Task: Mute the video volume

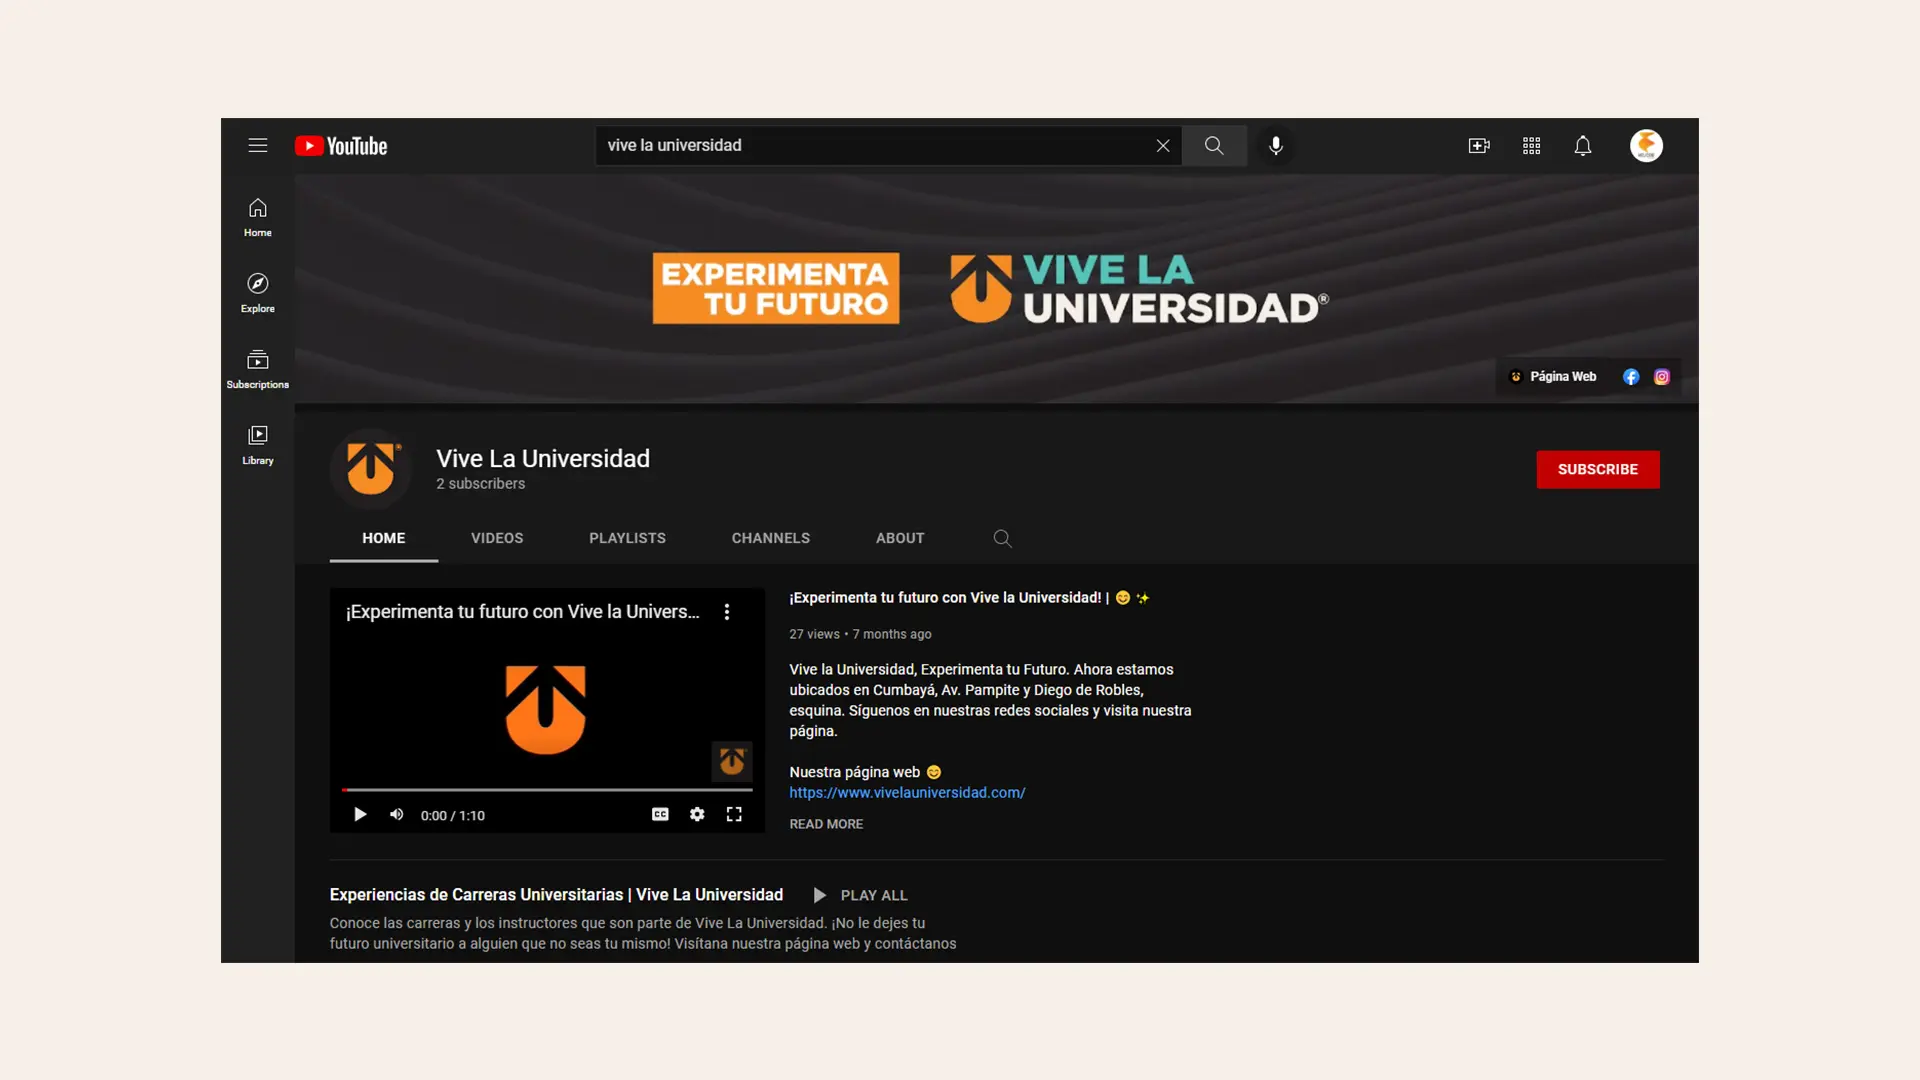Action: (397, 815)
